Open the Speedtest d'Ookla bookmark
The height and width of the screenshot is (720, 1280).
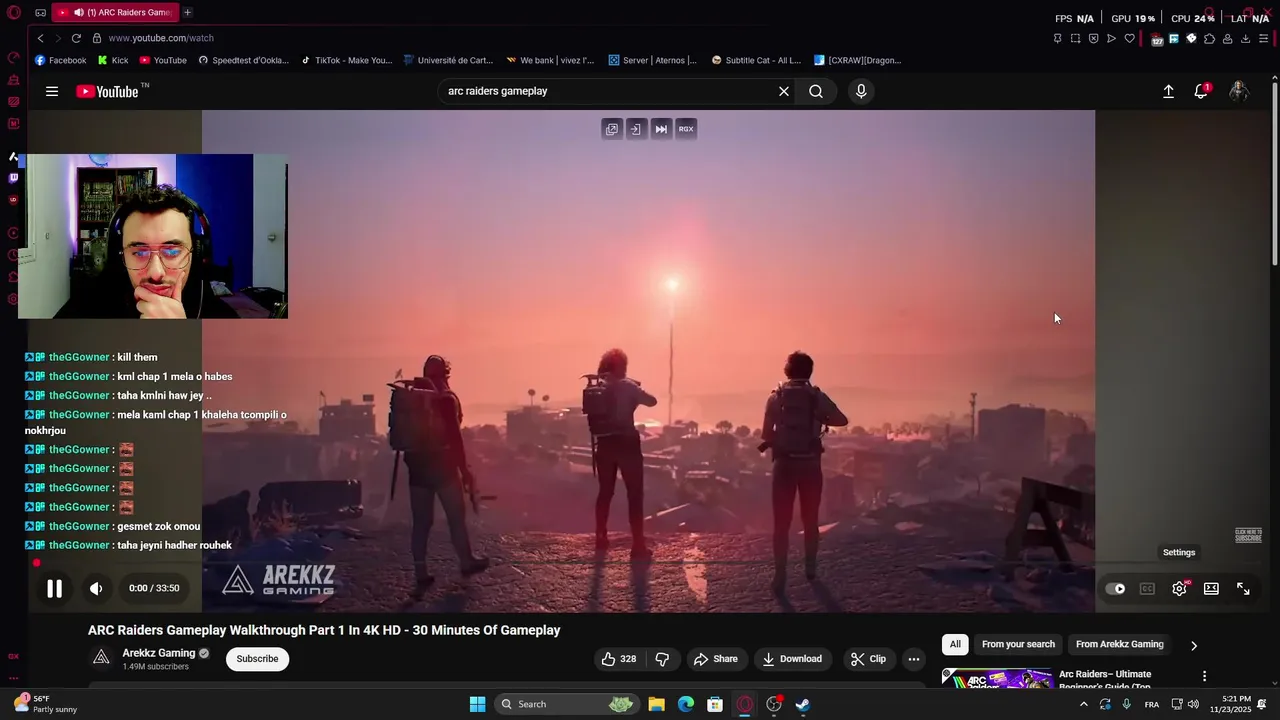click(x=244, y=60)
